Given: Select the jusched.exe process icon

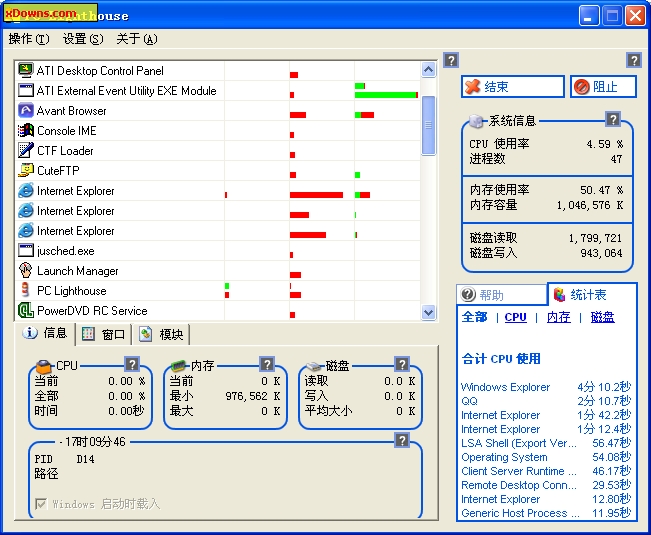Looking at the screenshot, I should [x=25, y=250].
